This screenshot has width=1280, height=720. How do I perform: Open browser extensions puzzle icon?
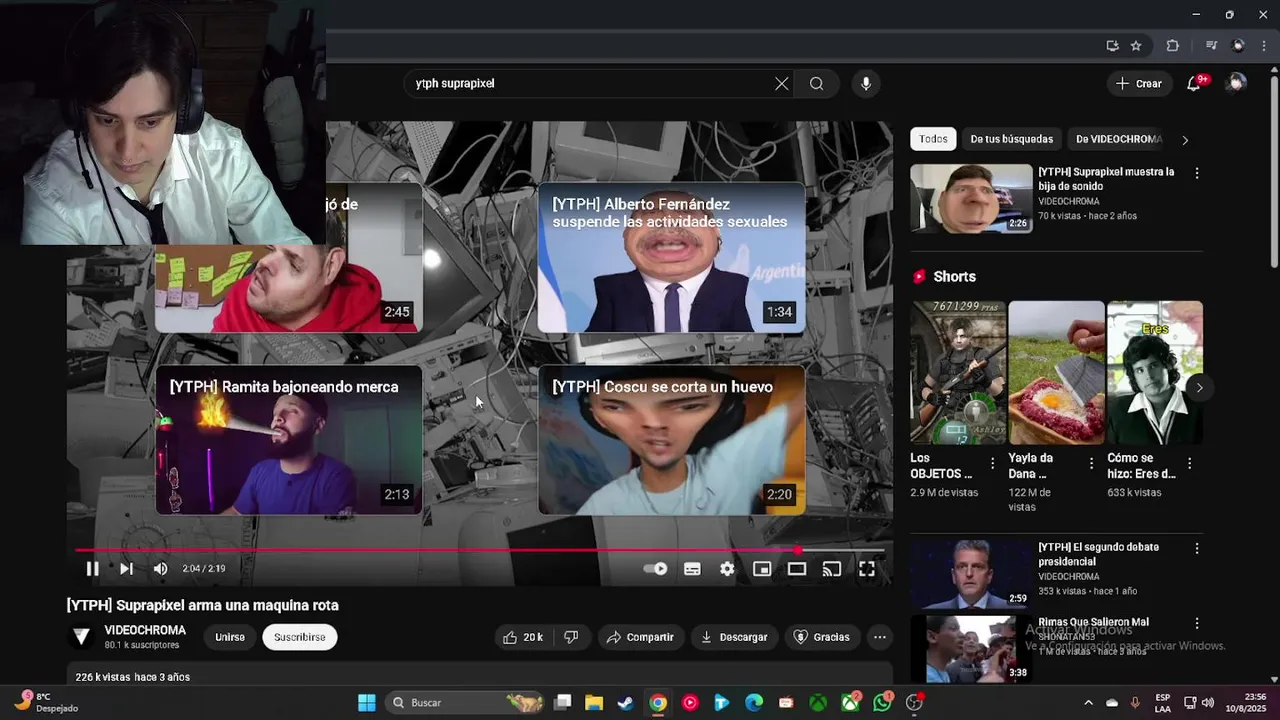1173,46
